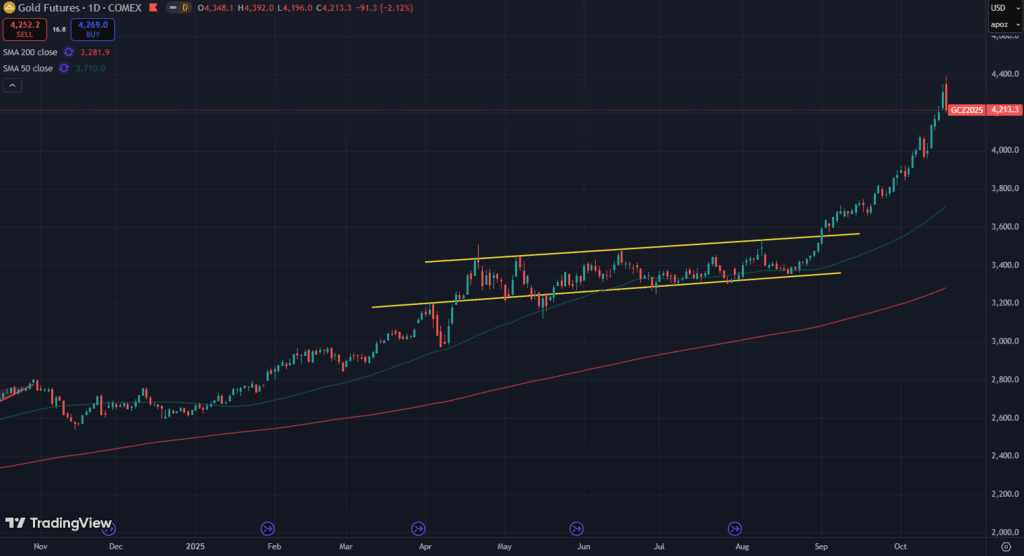Click the SELL 4,252.2 button
The image size is (1024, 556).
pyautogui.click(x=23, y=29)
